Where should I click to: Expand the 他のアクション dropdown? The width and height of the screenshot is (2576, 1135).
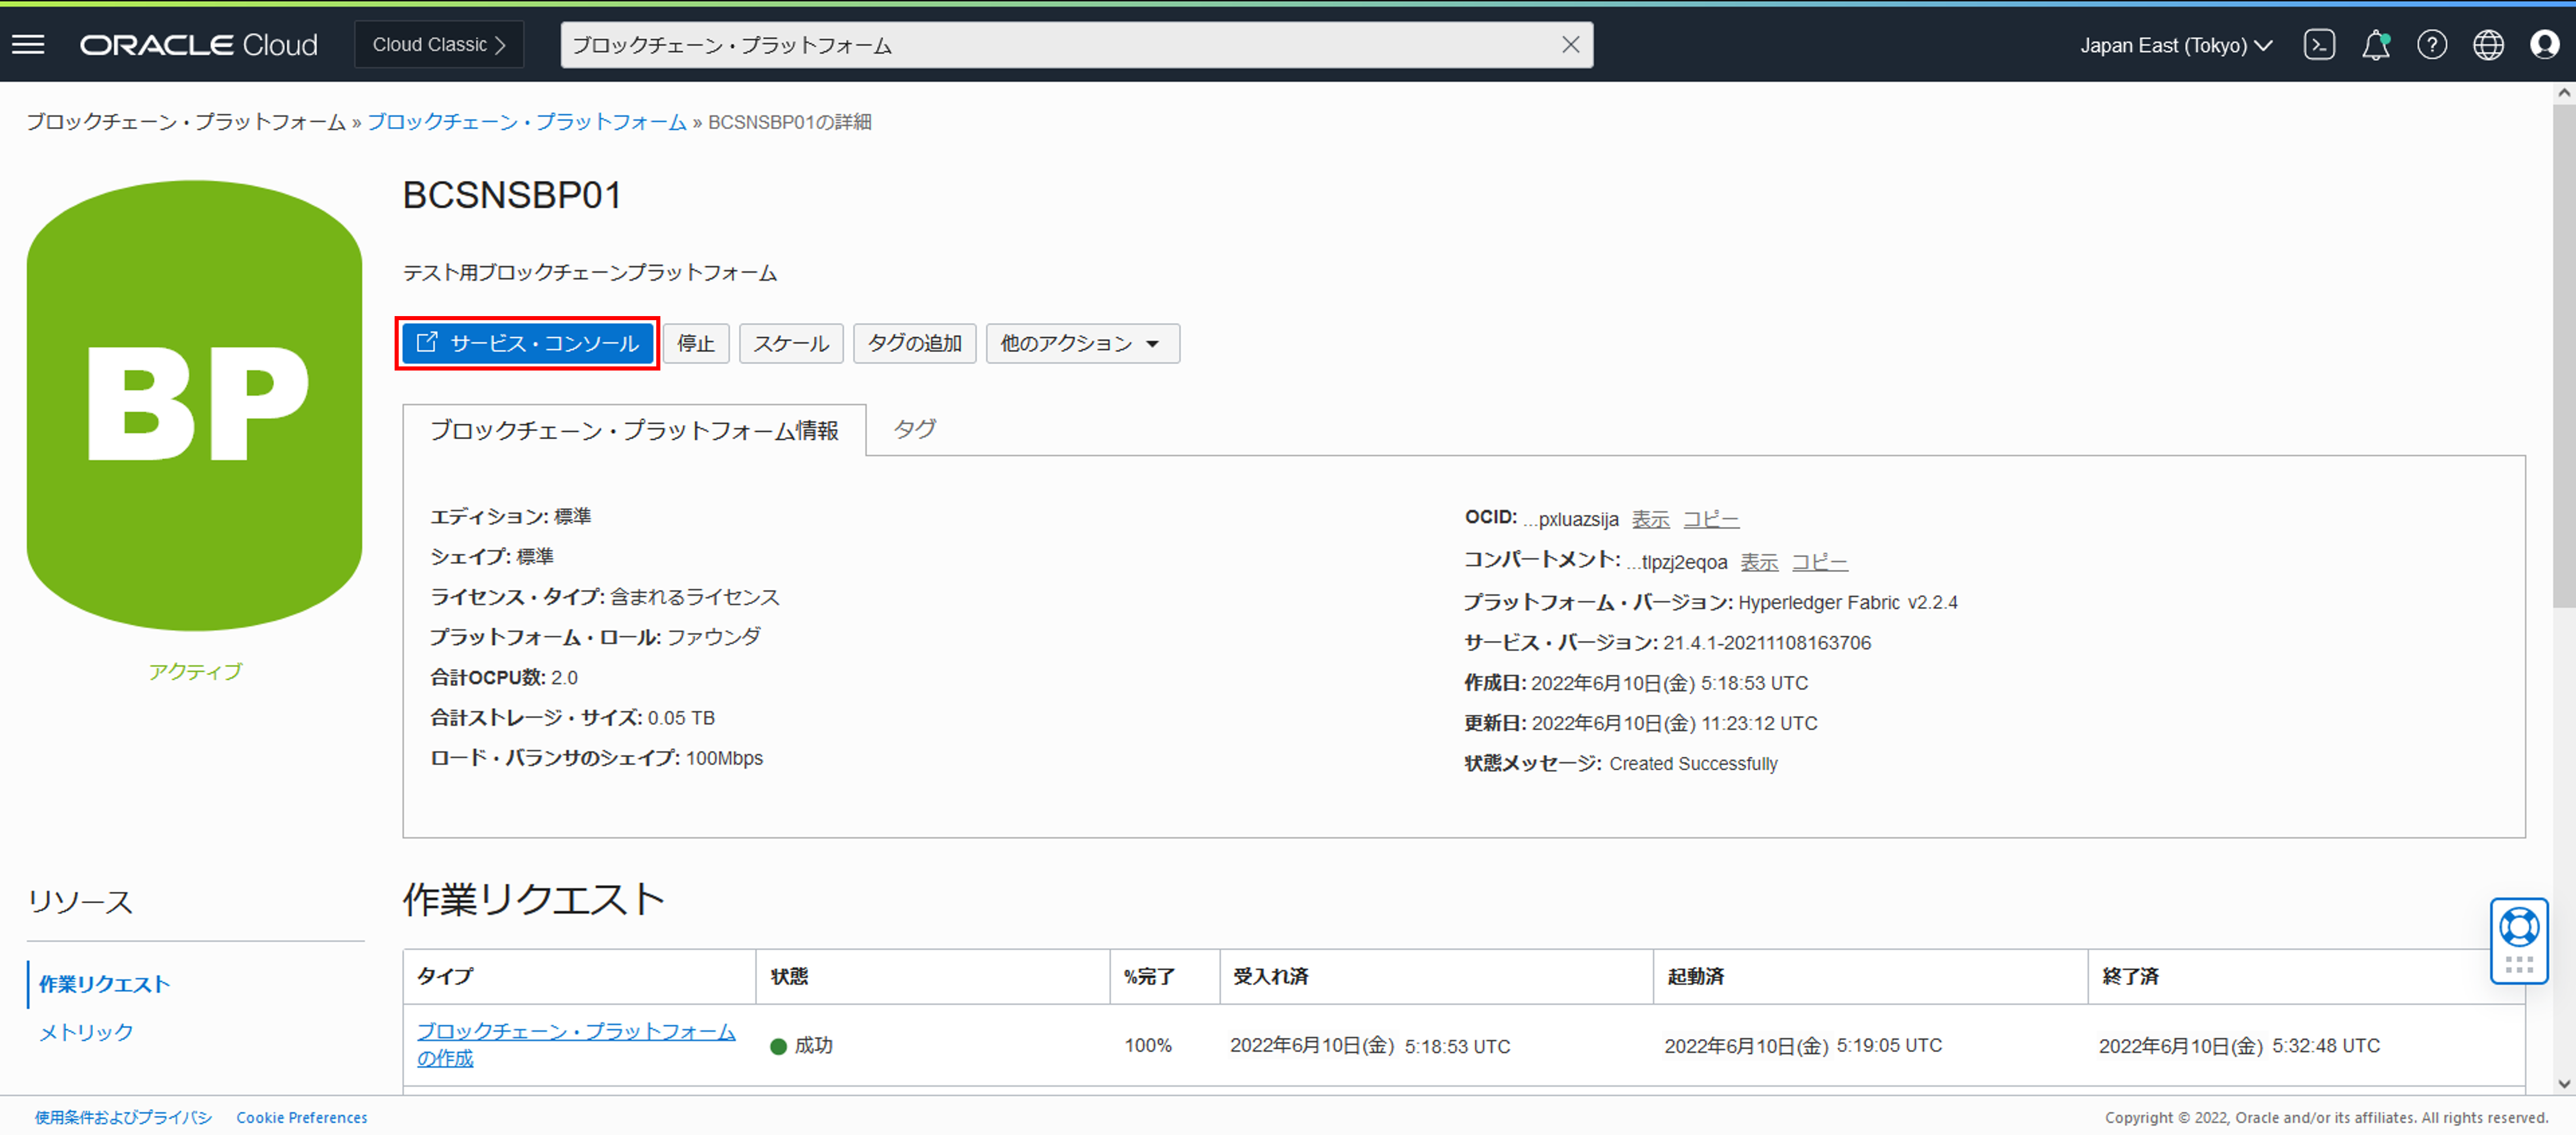1082,343
